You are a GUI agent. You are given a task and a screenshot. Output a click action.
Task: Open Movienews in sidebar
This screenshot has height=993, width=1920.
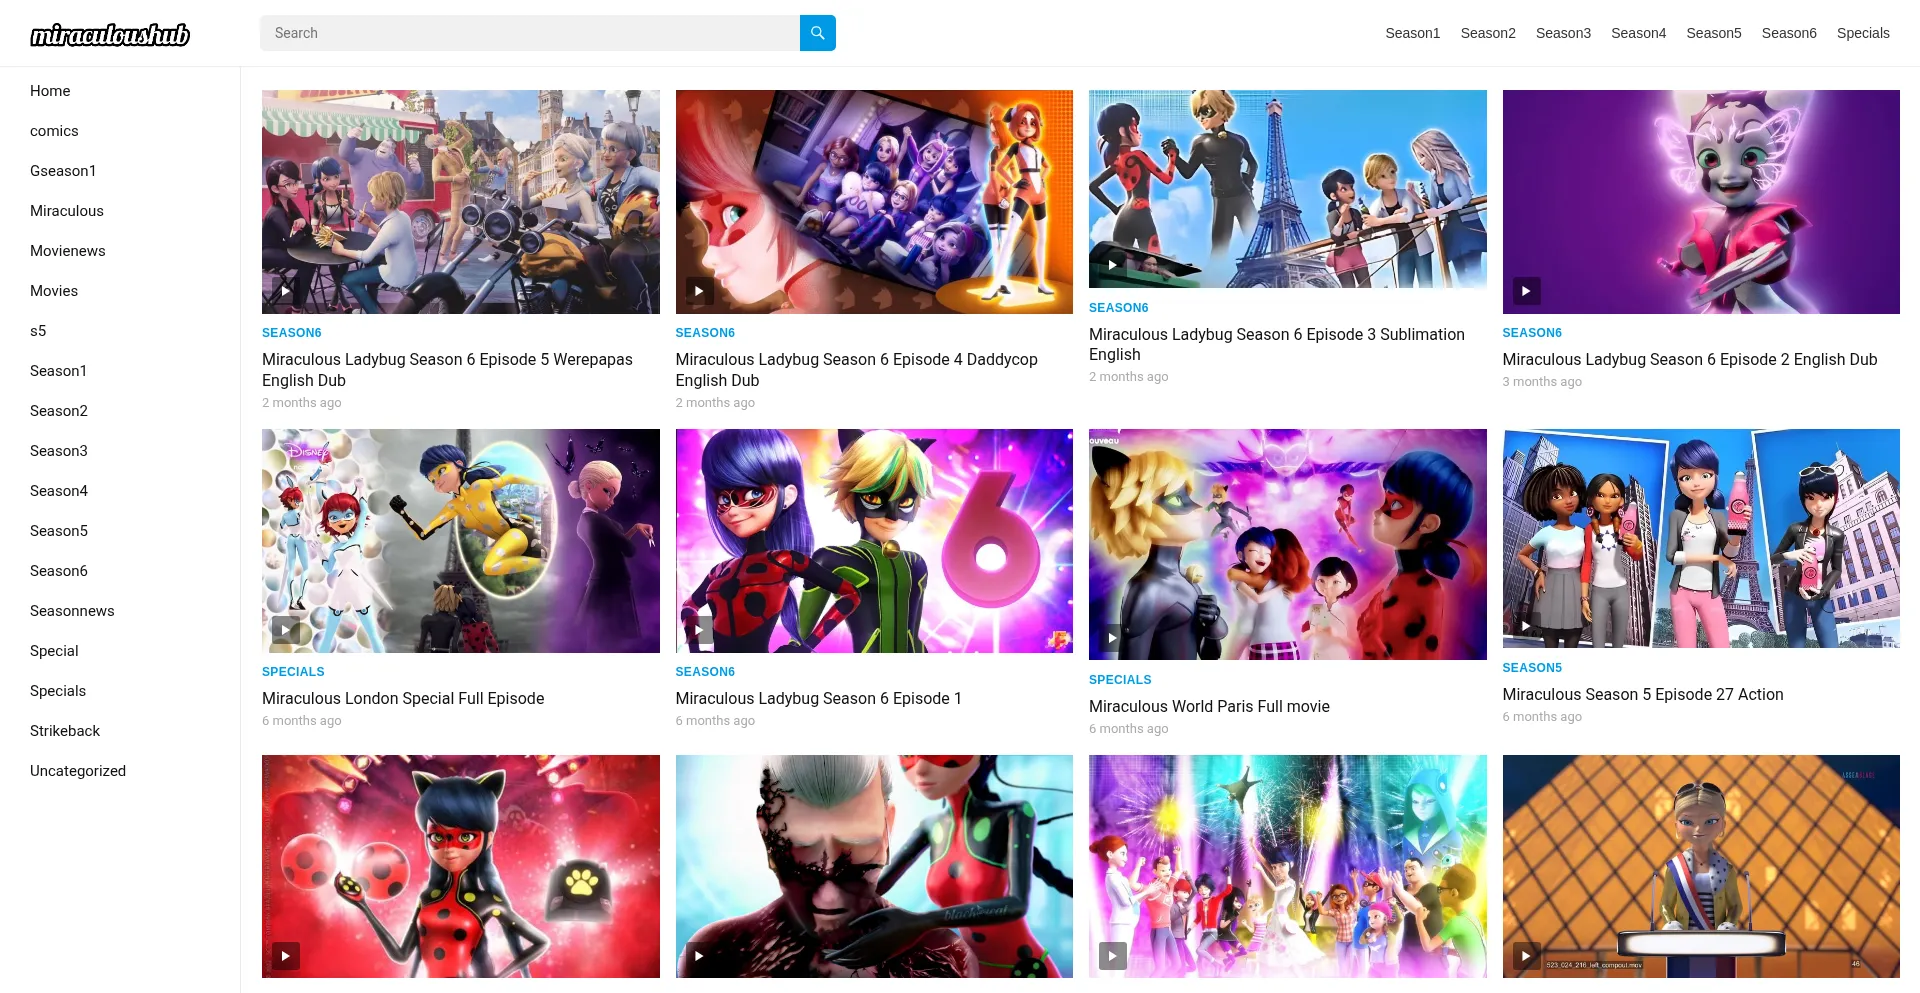coord(68,251)
